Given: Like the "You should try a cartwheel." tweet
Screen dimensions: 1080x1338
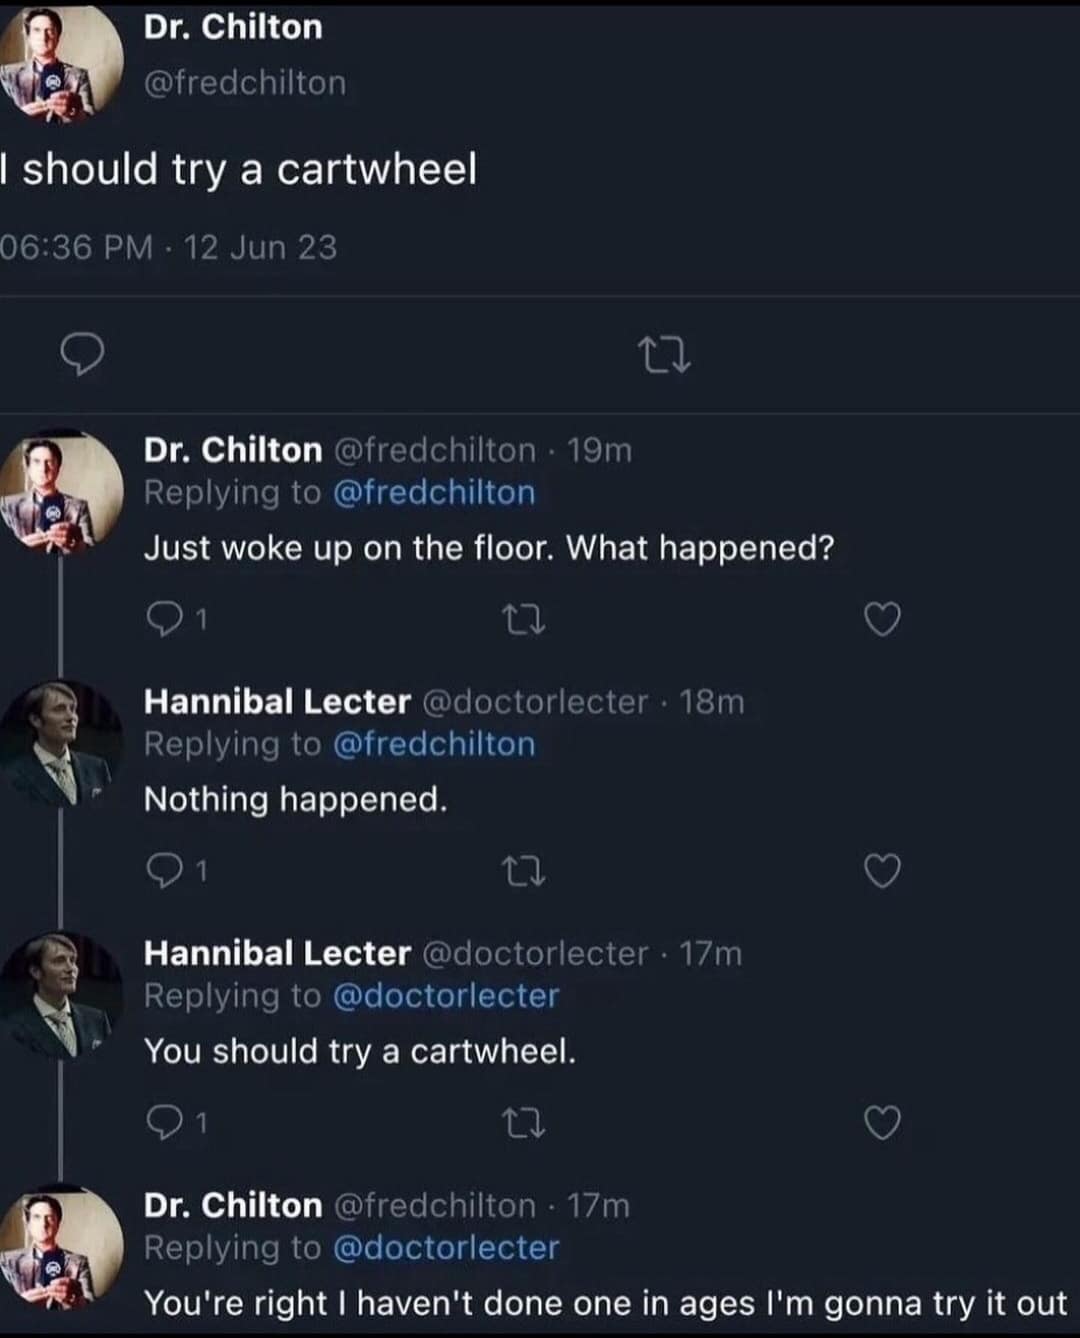Looking at the screenshot, I should point(882,1123).
